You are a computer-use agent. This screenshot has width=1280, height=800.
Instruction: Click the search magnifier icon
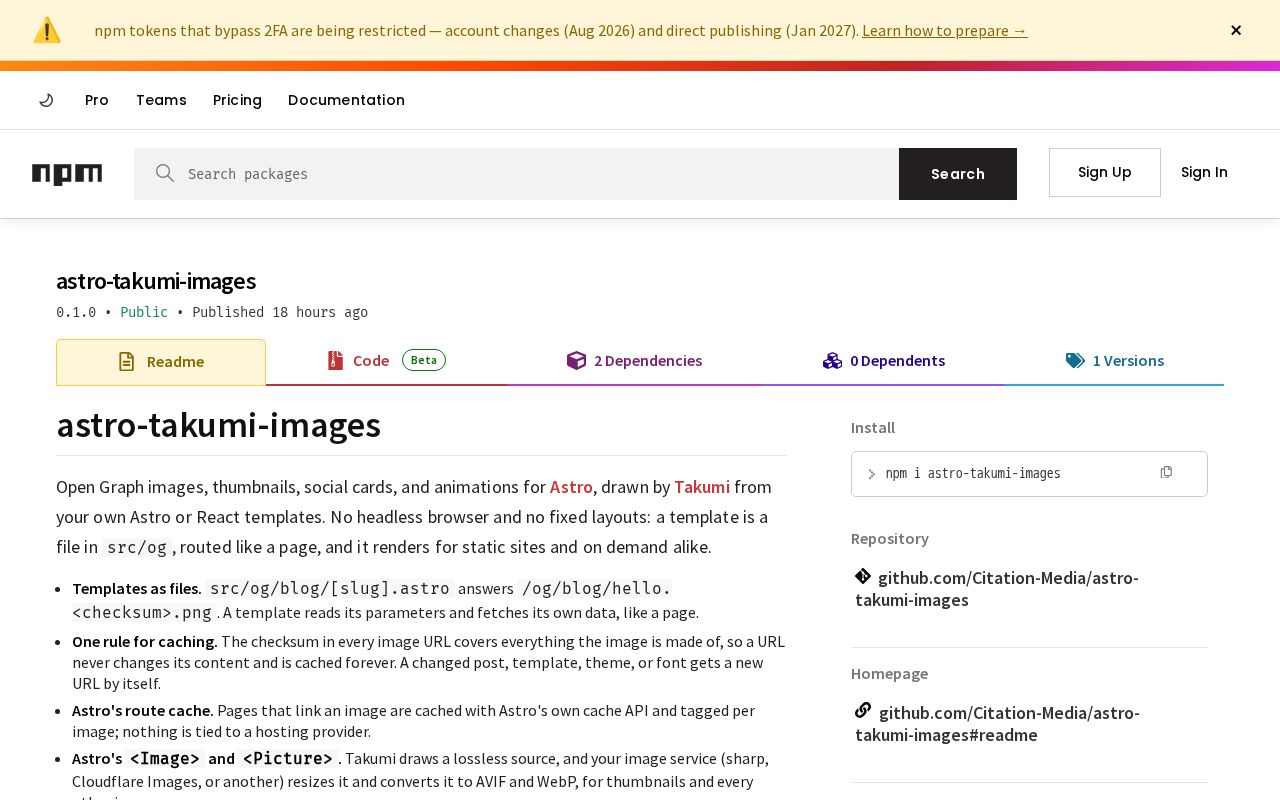(165, 173)
